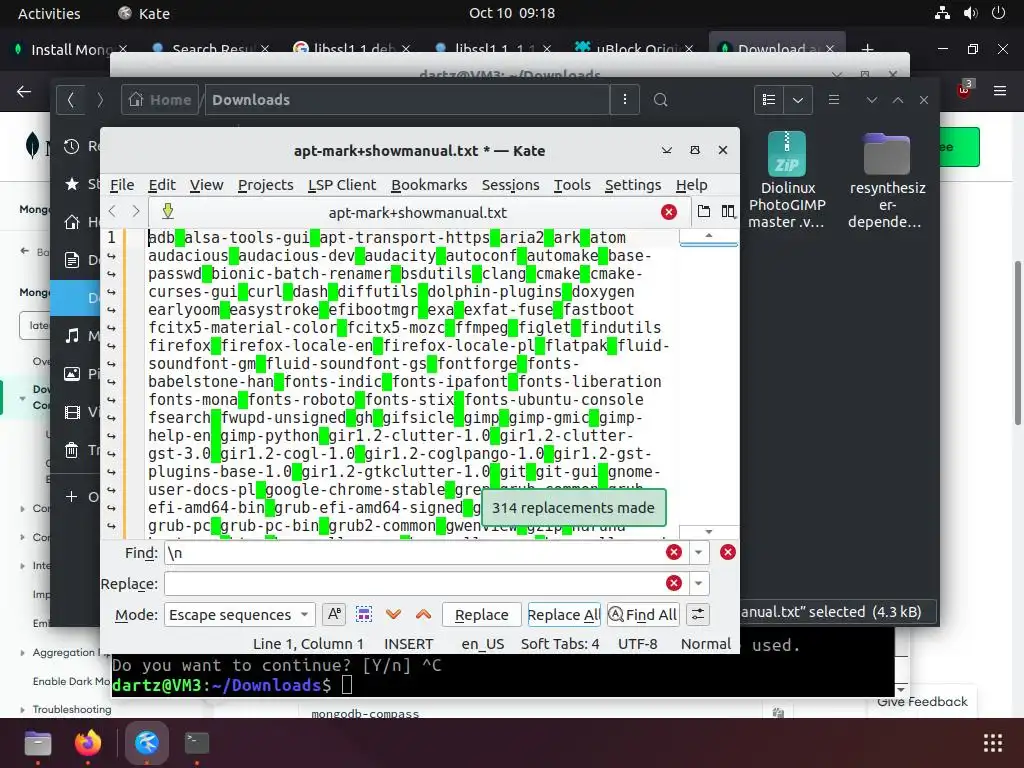Open Soft Tabs: 4 indentation settings
Image resolution: width=1024 pixels, height=768 pixels.
[x=560, y=644]
